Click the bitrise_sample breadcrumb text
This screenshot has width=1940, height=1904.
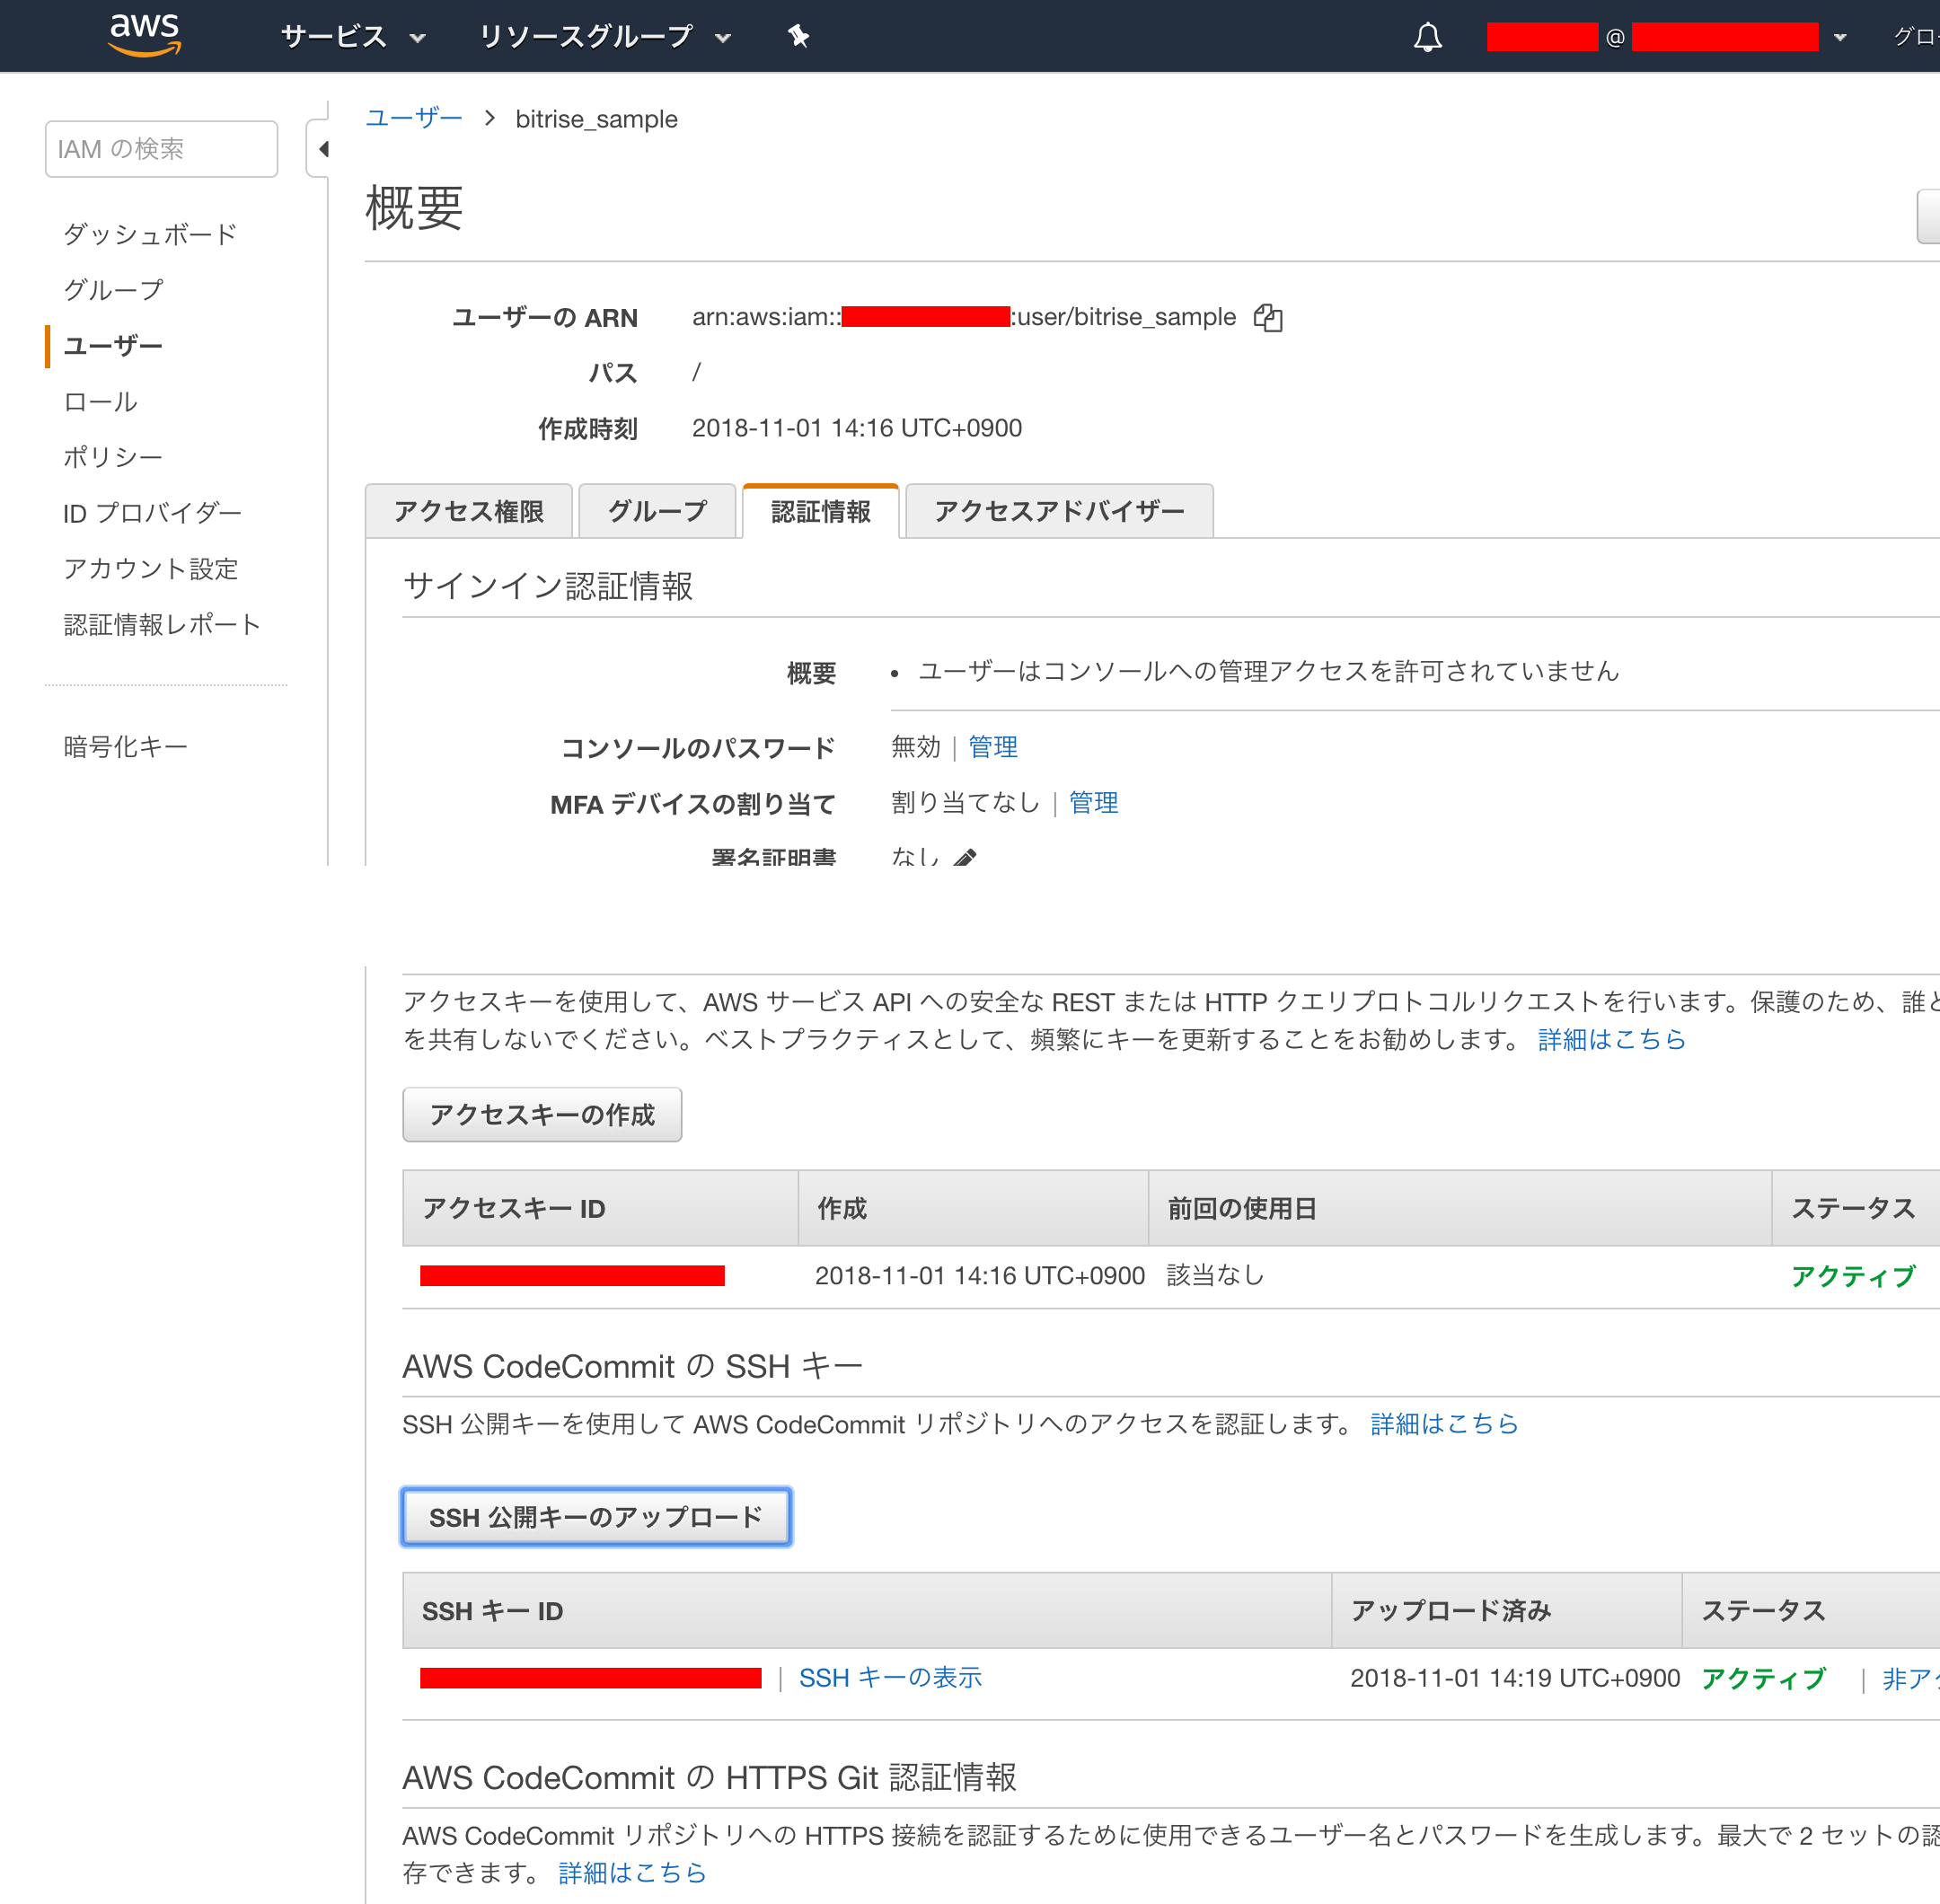click(596, 119)
